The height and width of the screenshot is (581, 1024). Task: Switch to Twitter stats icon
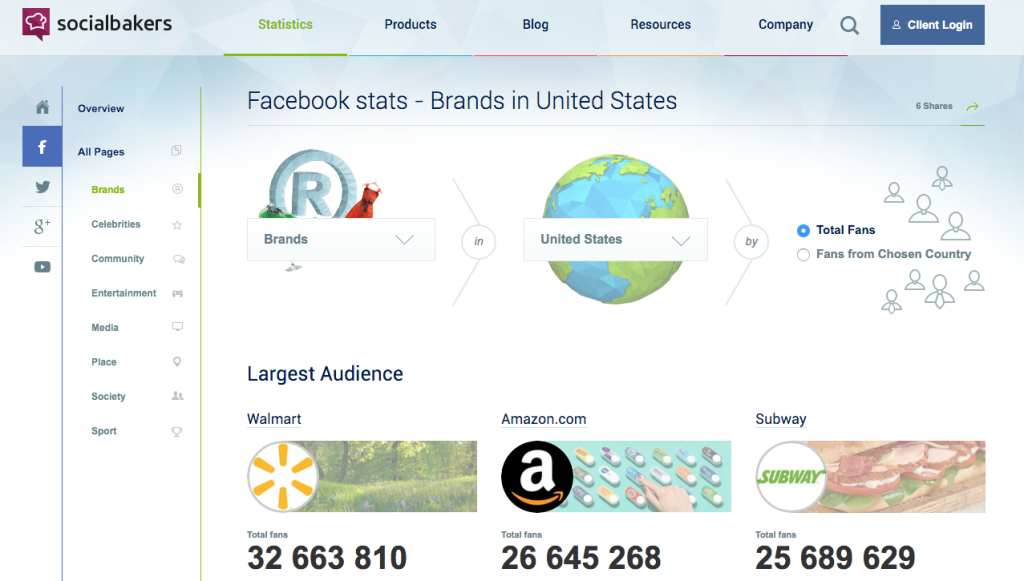pyautogui.click(x=42, y=187)
